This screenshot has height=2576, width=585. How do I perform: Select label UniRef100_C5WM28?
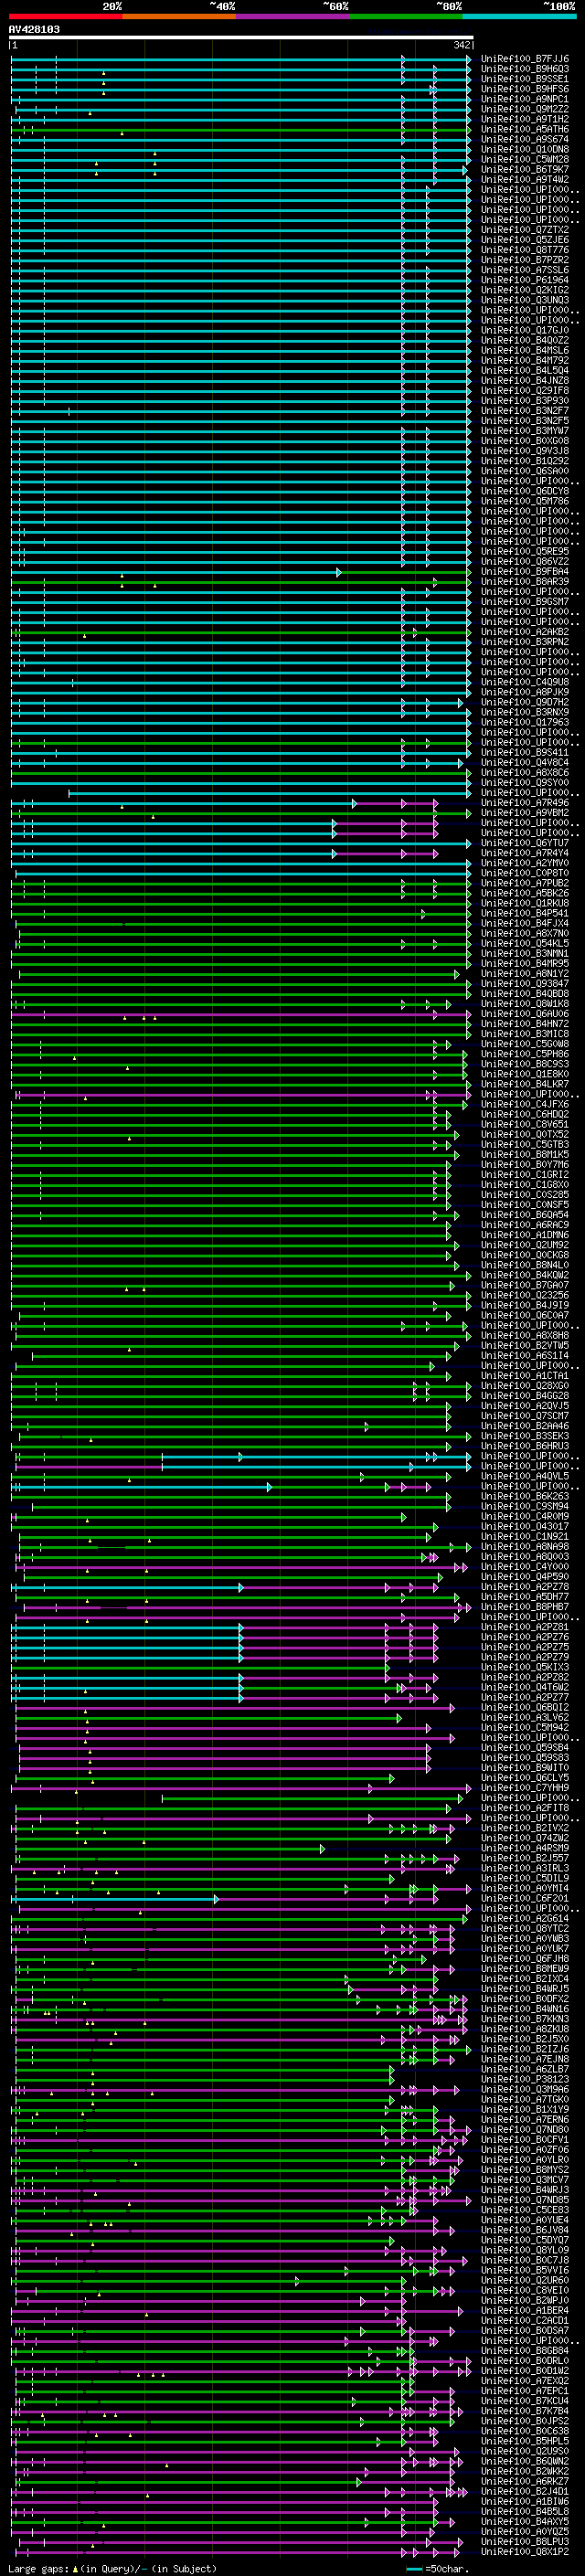tap(525, 159)
